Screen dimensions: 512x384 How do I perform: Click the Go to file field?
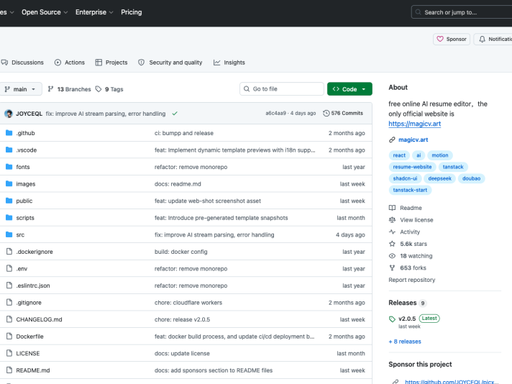(282, 89)
